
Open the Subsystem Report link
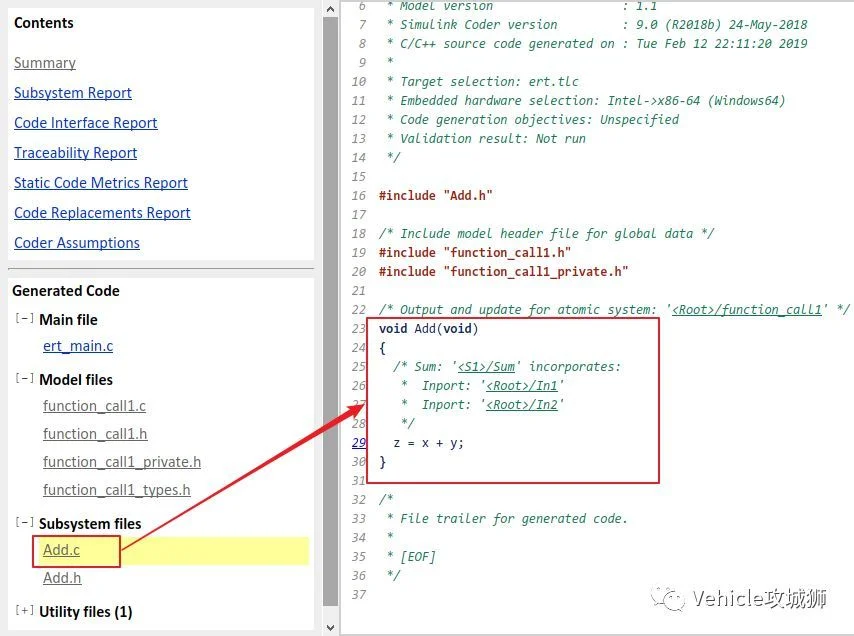73,93
